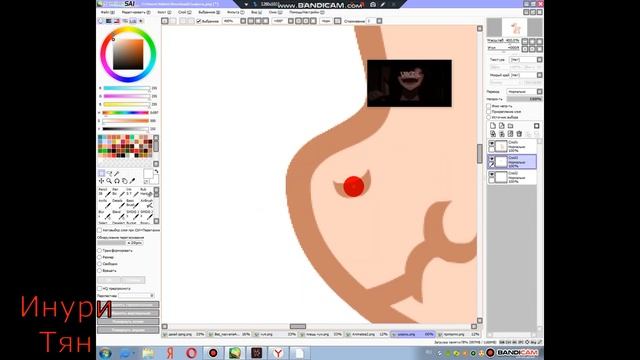
Task: Hide the bottom layer eye icon
Action: 492,174
